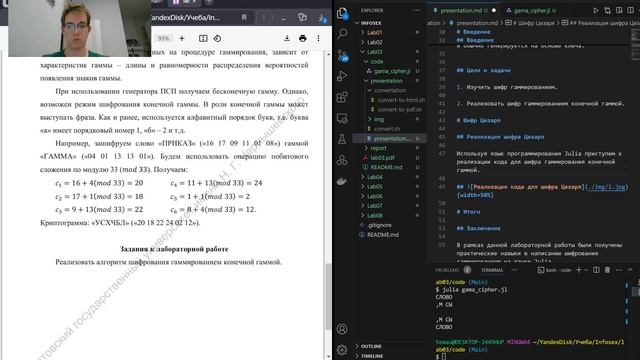Follow ./img/1.jpg link in editor

pos(607,187)
